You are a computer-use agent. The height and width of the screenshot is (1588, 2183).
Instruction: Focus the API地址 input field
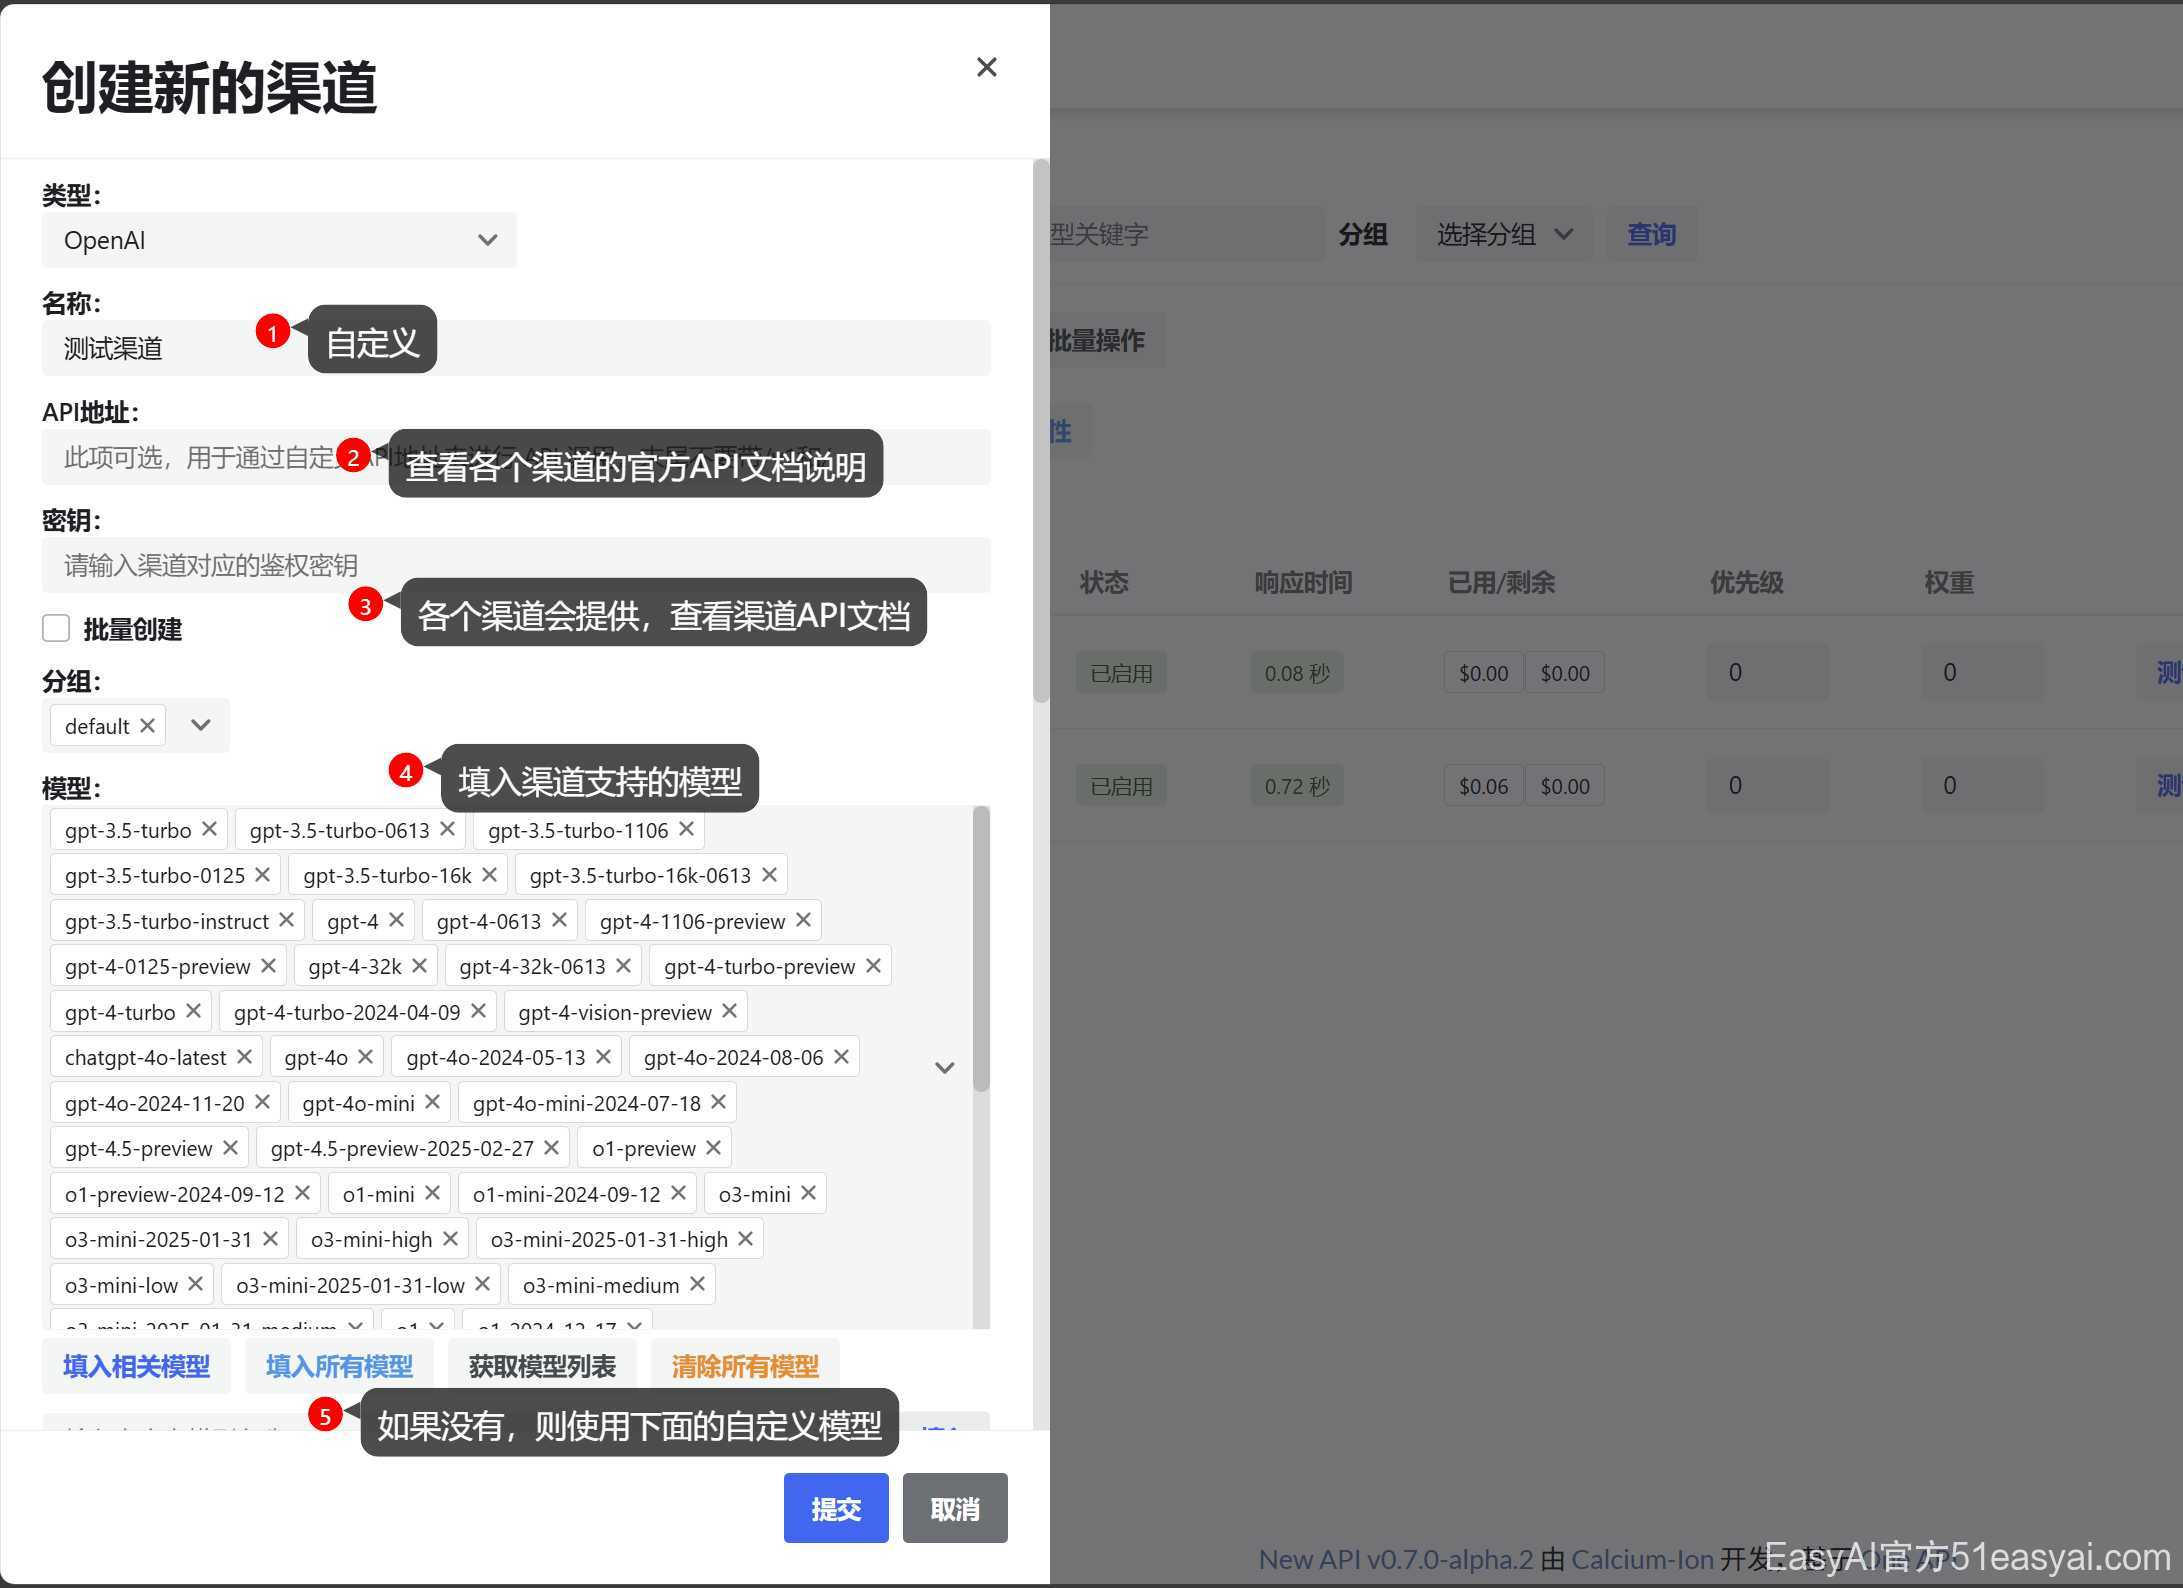click(x=516, y=457)
